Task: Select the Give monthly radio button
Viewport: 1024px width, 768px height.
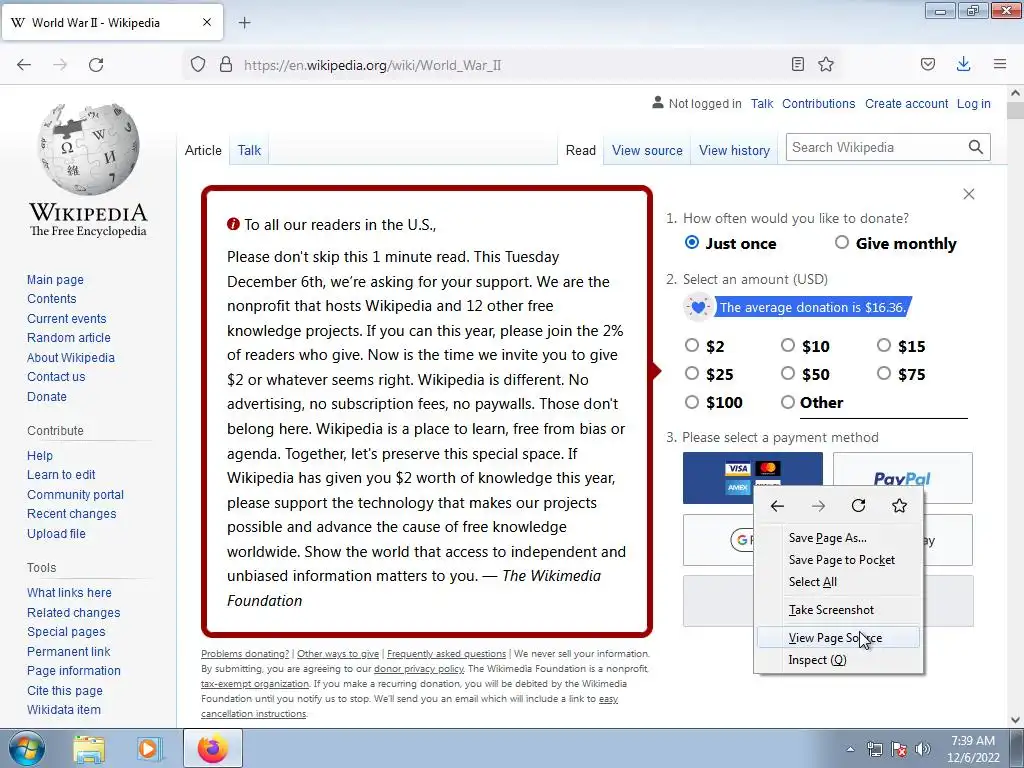Action: click(842, 242)
